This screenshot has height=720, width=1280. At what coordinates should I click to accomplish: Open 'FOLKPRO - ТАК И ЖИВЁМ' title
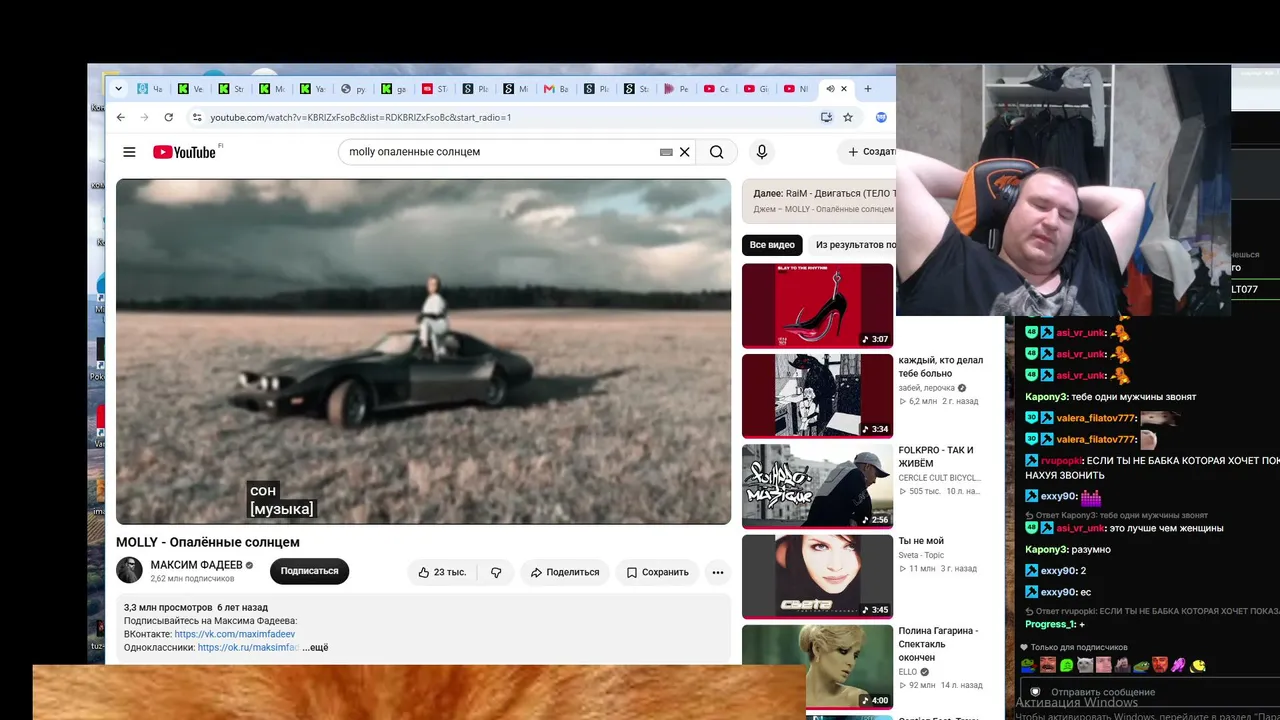click(x=936, y=457)
